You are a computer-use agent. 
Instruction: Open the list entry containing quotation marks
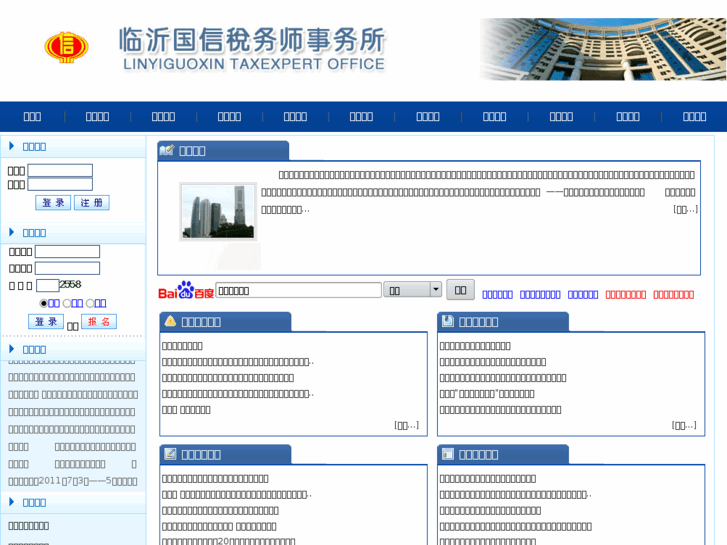(487, 394)
